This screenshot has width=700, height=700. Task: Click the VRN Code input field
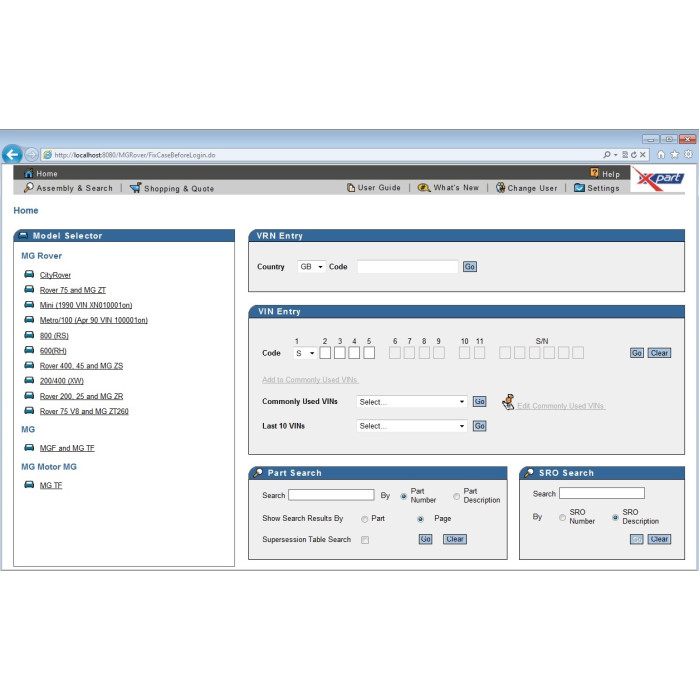coord(407,267)
